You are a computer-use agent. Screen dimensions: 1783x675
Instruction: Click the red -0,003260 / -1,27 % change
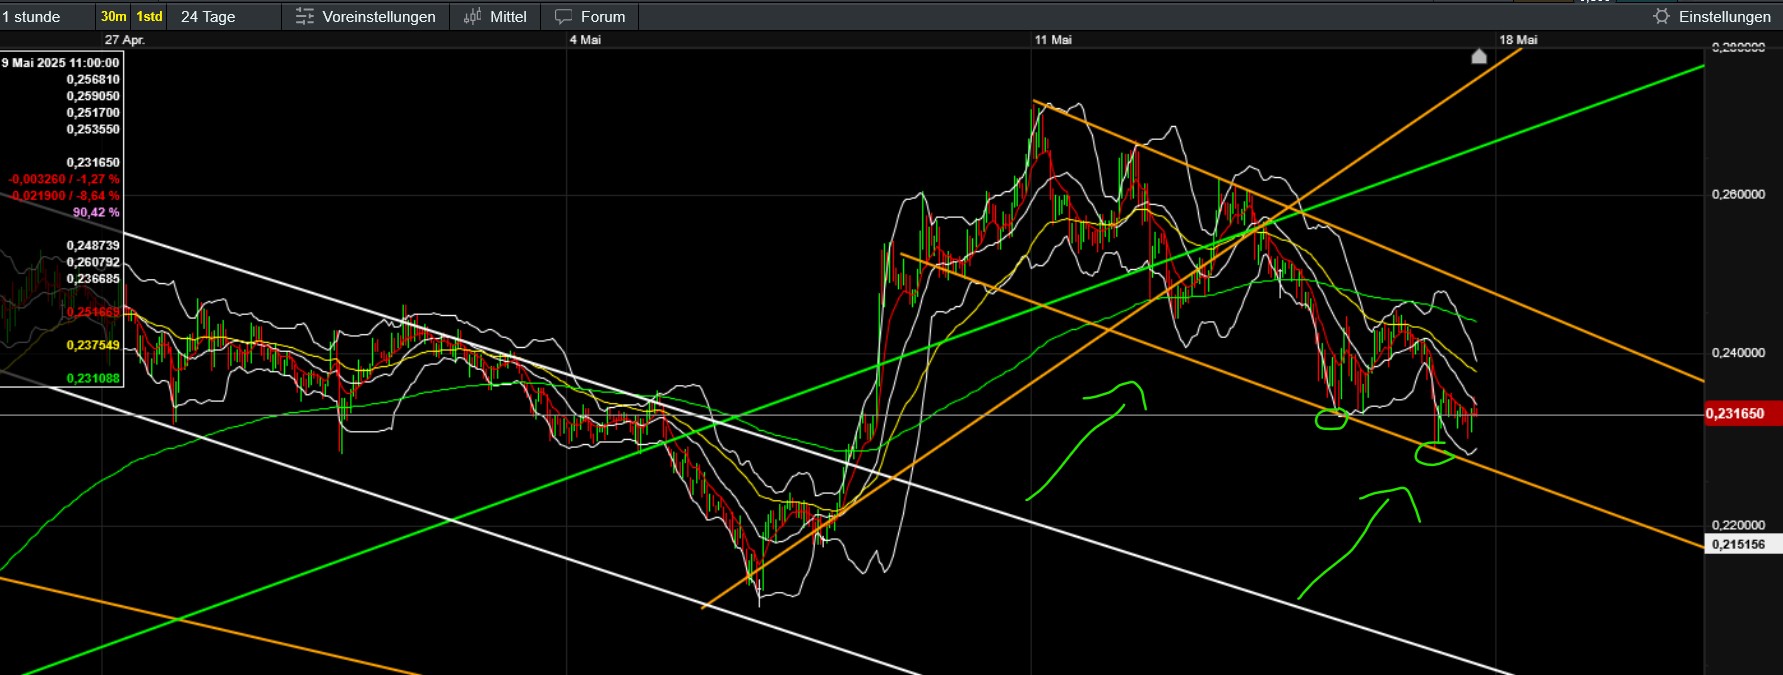pyautogui.click(x=64, y=179)
